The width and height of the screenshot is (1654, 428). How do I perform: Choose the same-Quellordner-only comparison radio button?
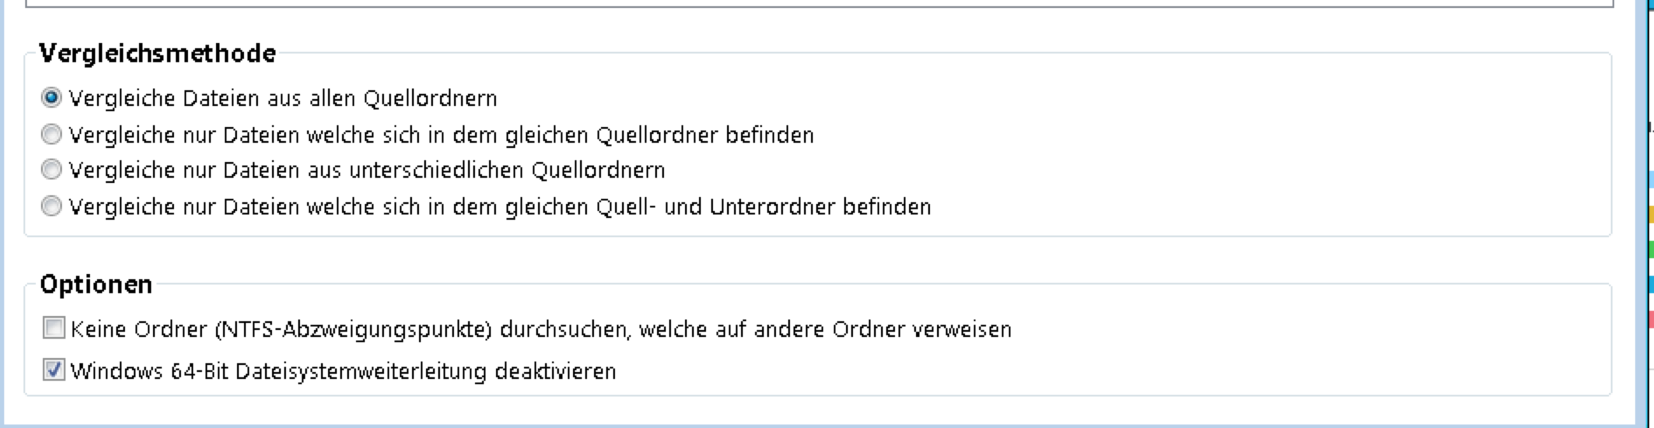click(51, 134)
